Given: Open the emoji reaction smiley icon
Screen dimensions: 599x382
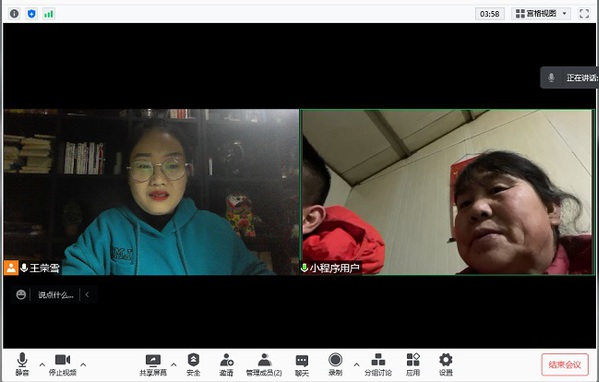Looking at the screenshot, I should pyautogui.click(x=21, y=295).
